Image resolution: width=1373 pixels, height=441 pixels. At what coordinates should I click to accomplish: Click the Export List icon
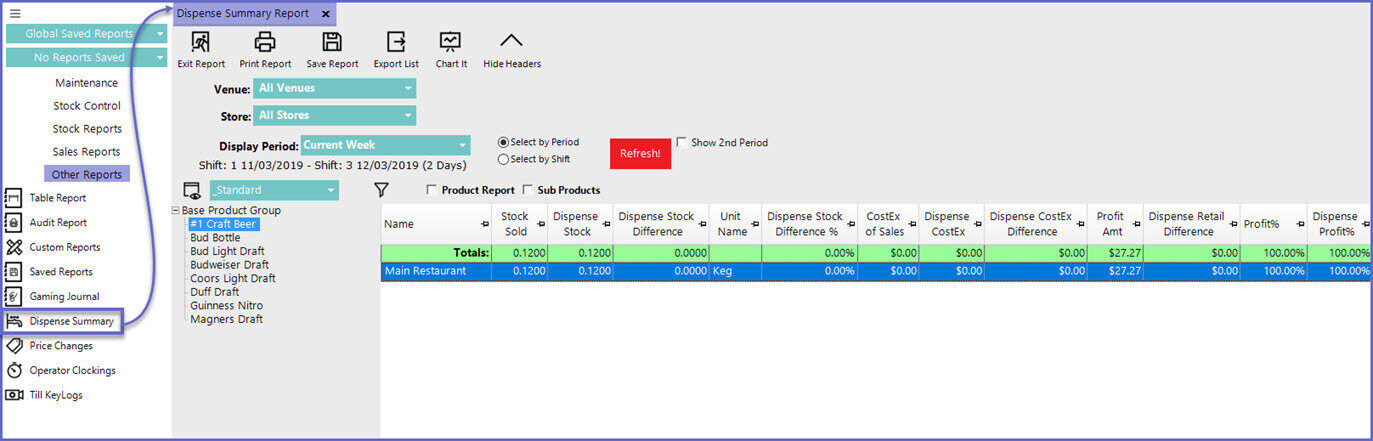pyautogui.click(x=396, y=42)
